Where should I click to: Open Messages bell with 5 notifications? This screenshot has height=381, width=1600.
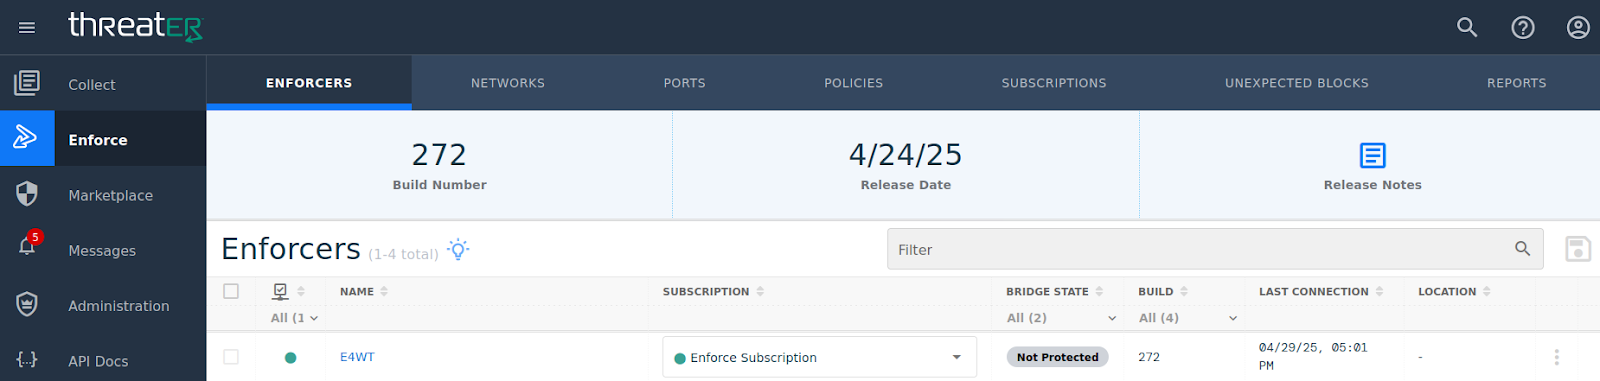click(27, 246)
